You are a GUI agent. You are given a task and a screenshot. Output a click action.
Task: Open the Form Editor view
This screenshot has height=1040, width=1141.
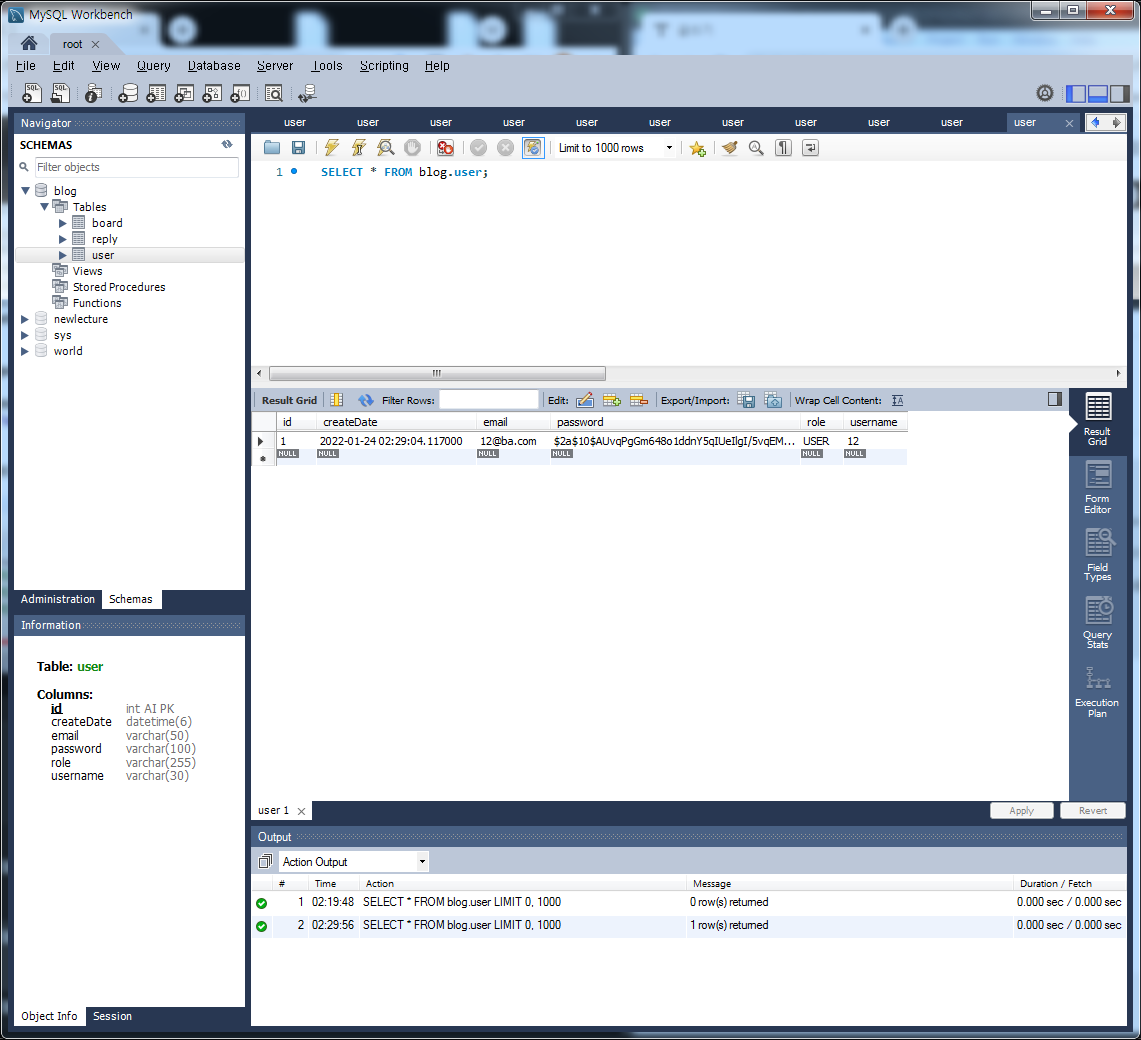point(1097,488)
